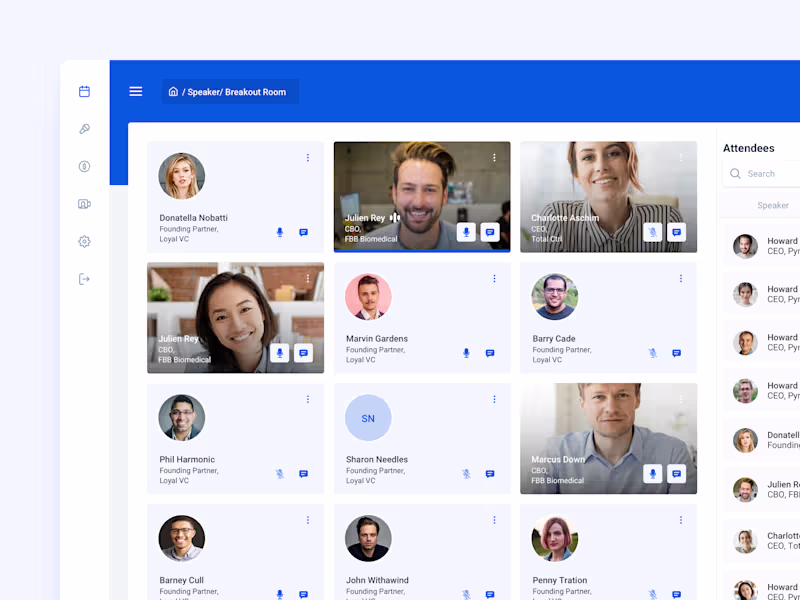Open Barry Cade's three-dot options menu
The width and height of the screenshot is (800, 600).
pyautogui.click(x=681, y=279)
